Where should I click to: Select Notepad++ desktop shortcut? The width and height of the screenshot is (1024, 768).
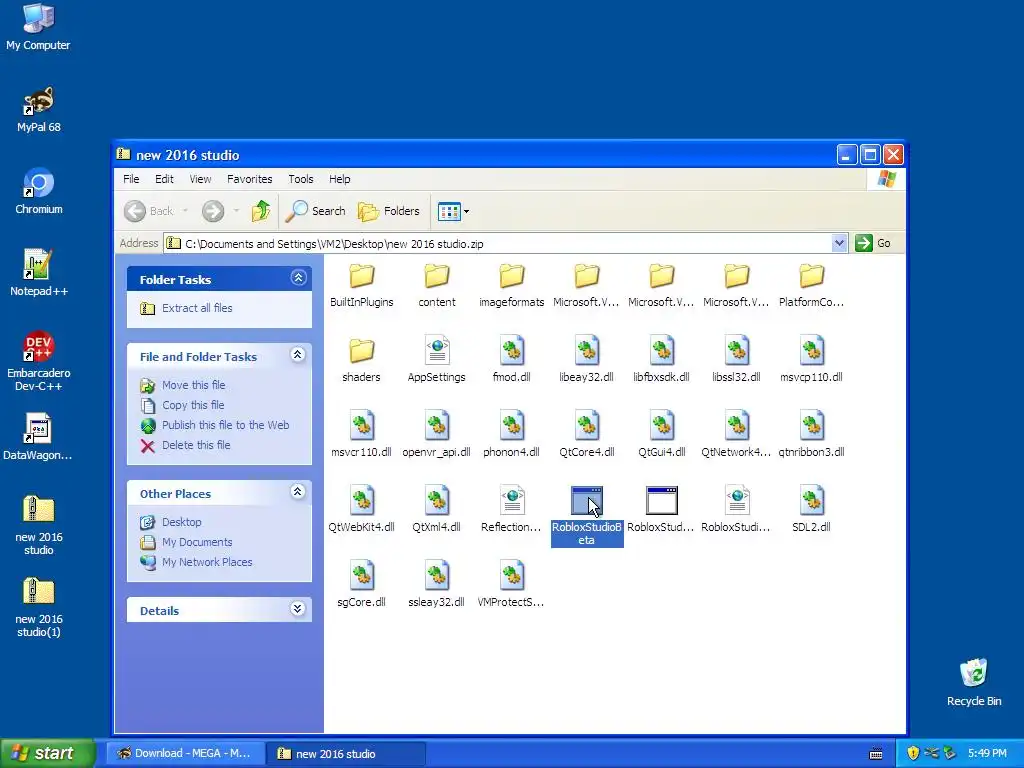coord(39,273)
